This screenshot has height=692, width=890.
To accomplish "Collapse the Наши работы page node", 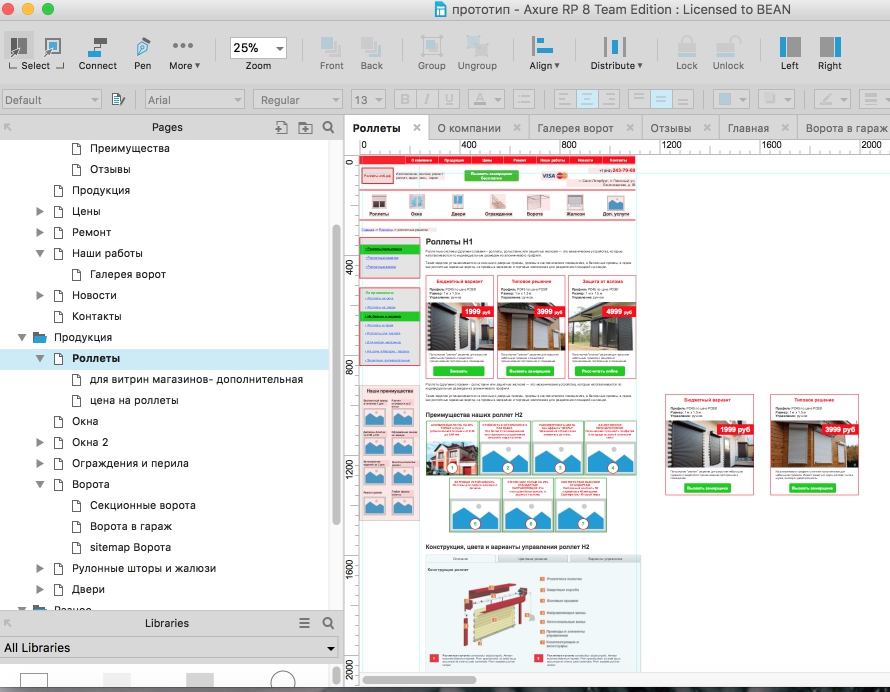I will tap(40, 253).
